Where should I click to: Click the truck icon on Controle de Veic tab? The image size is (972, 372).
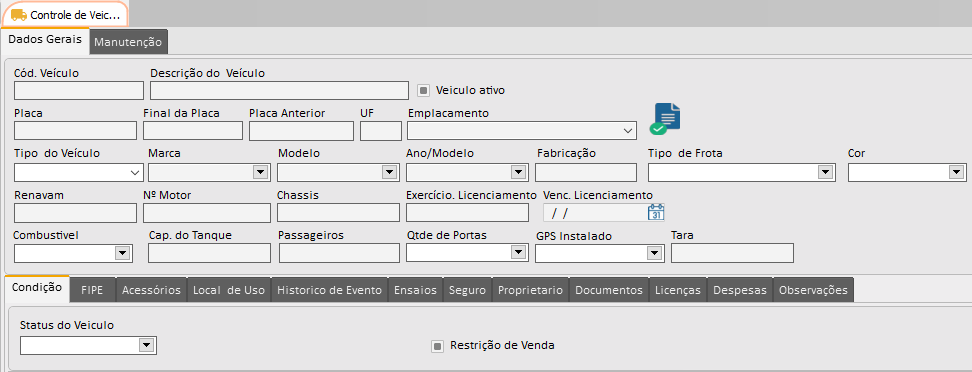click(x=19, y=14)
